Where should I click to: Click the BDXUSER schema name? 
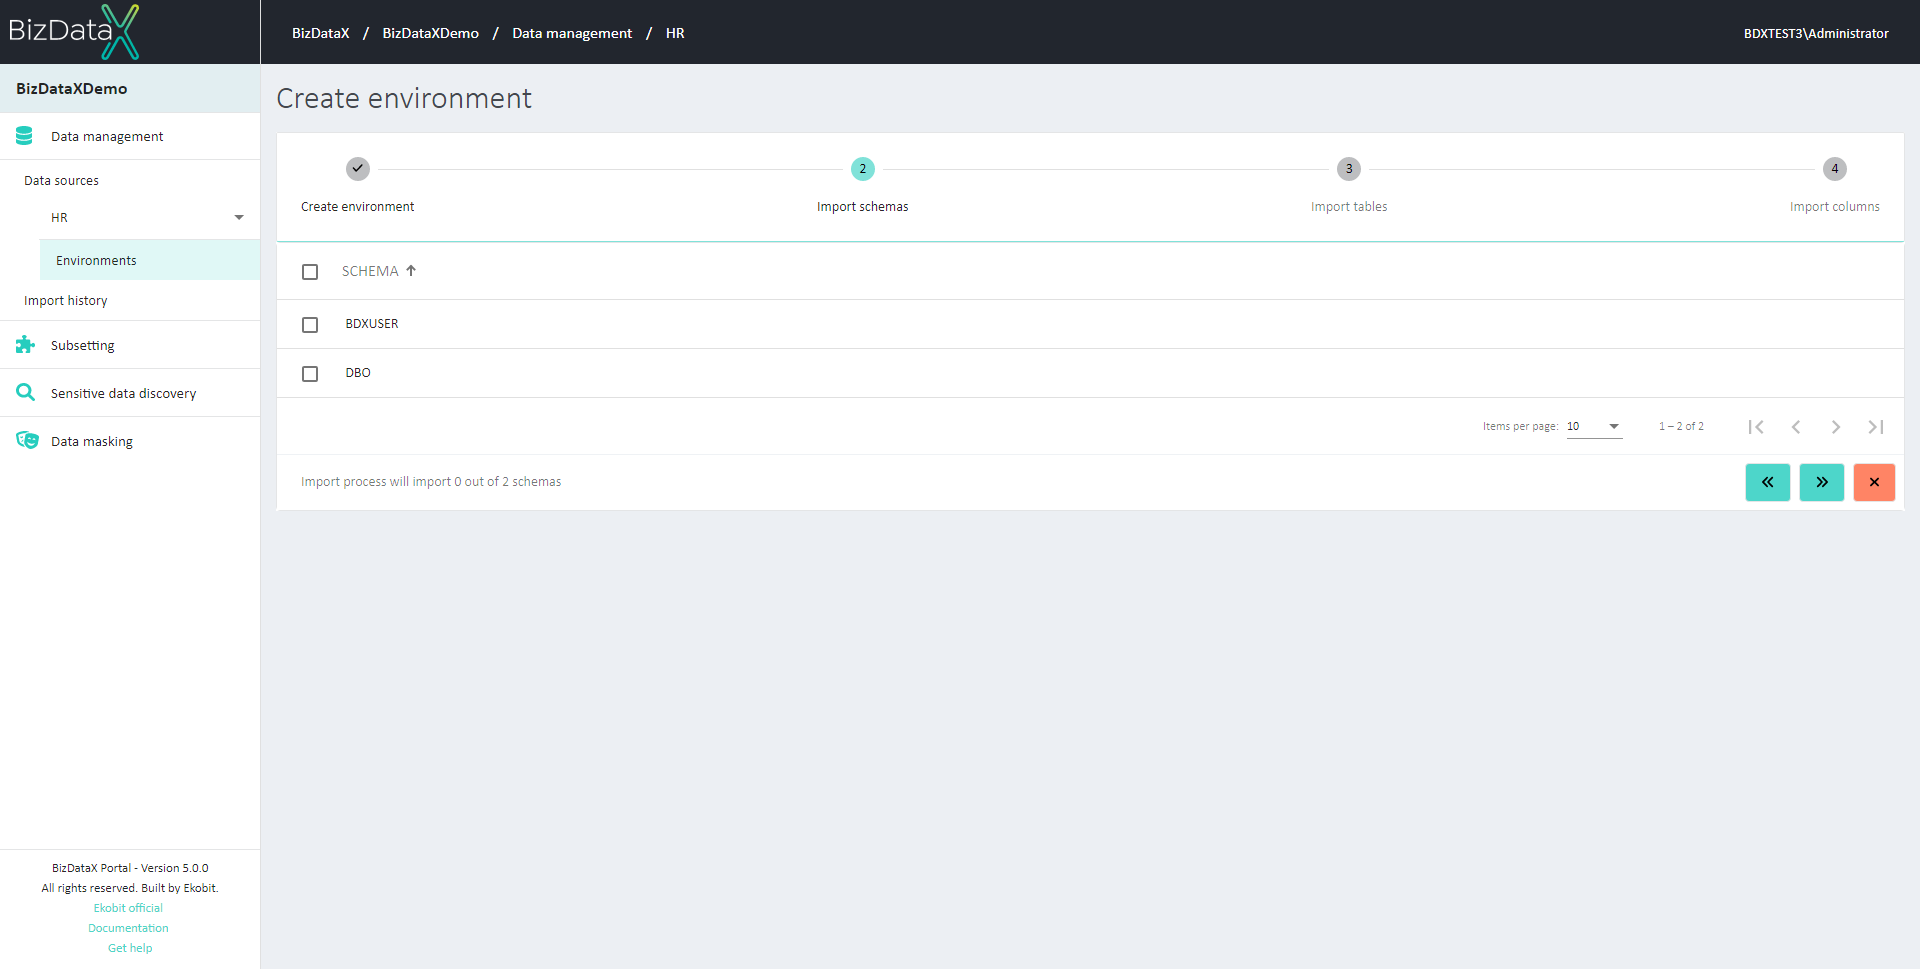coord(372,324)
